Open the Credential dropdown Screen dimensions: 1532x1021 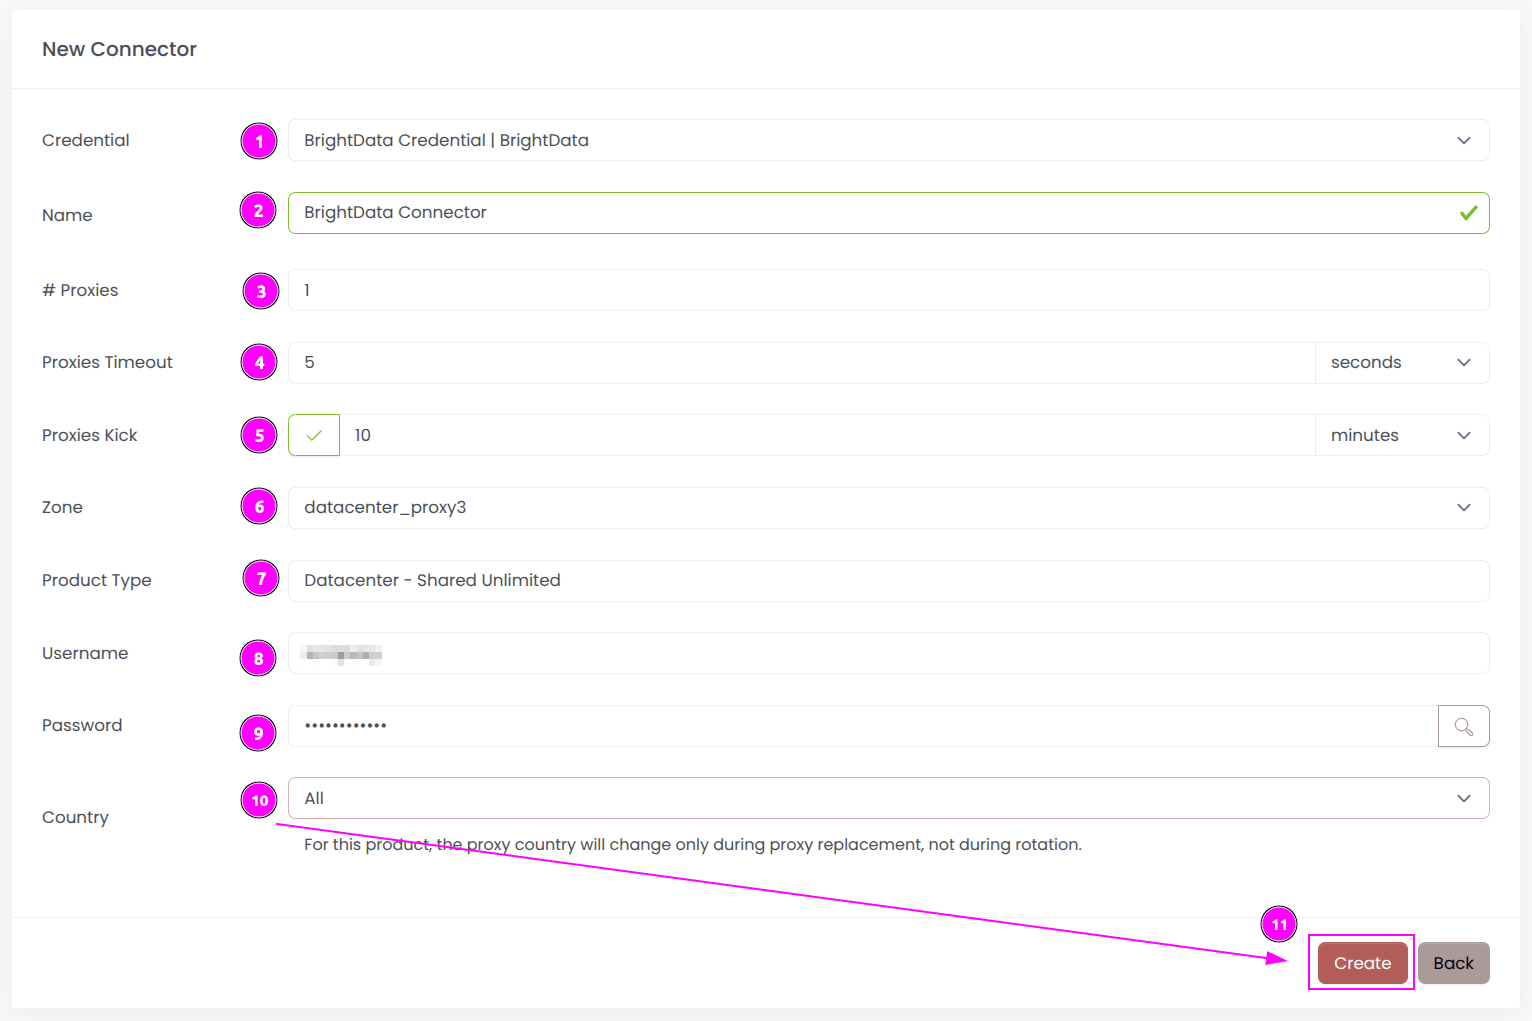pos(888,140)
